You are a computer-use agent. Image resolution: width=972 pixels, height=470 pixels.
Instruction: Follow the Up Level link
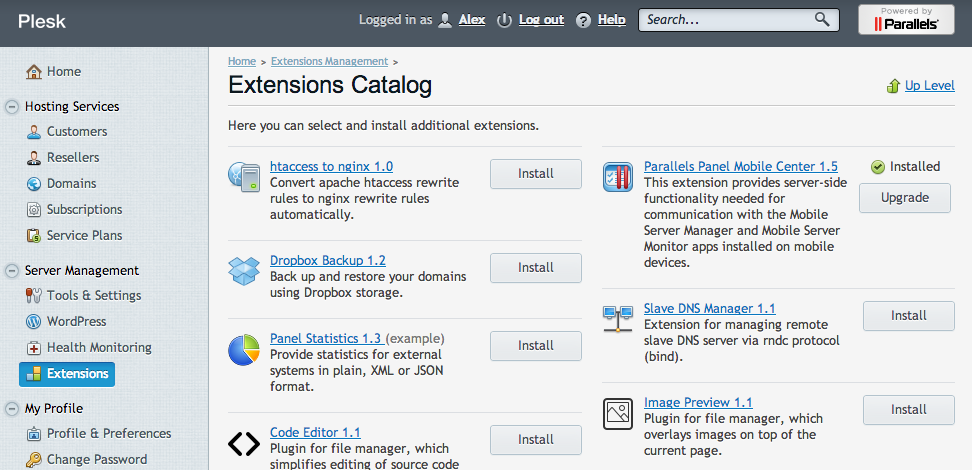coord(929,86)
